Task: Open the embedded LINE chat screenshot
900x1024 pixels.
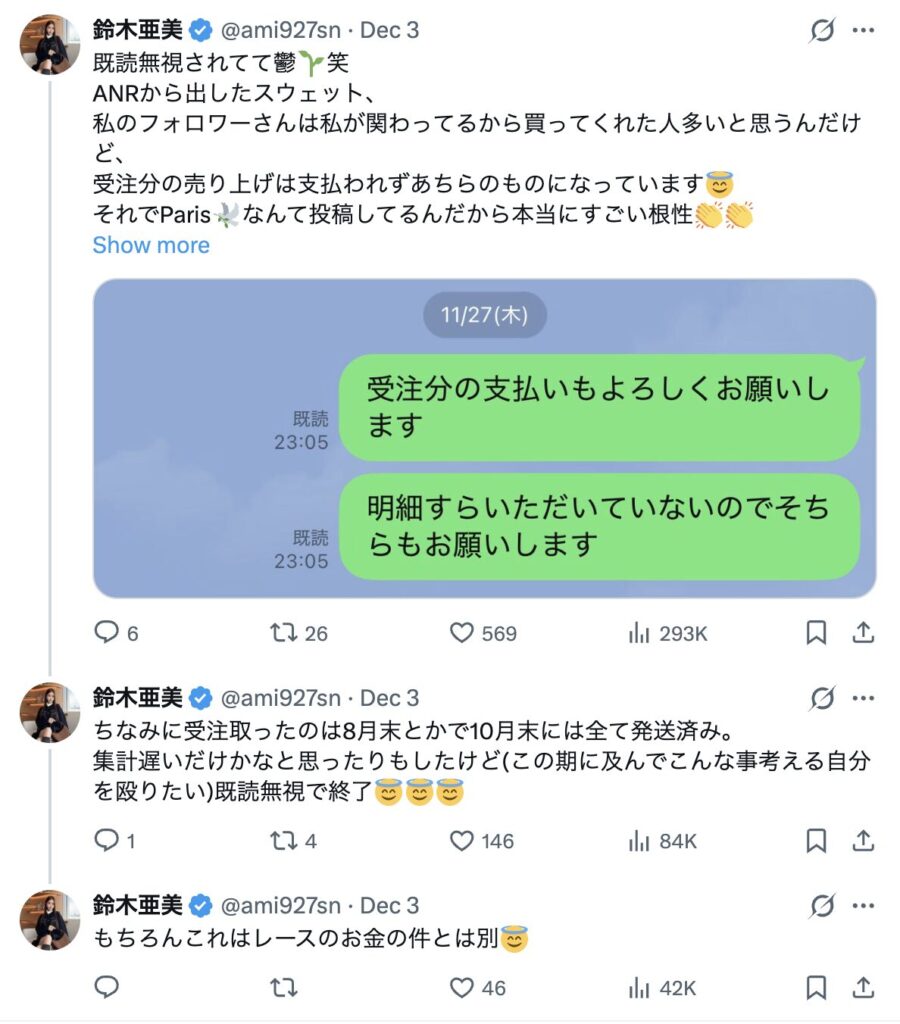Action: coord(484,438)
